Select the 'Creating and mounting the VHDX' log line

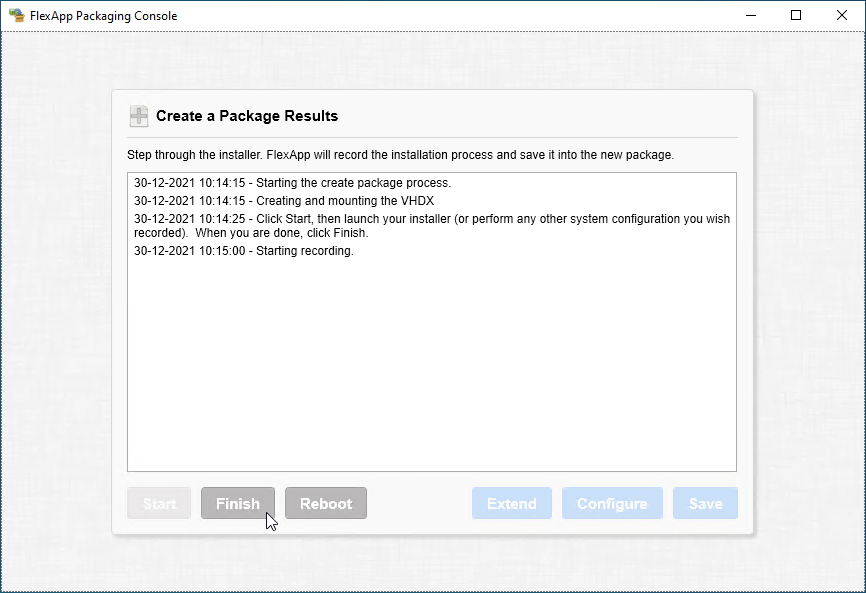coord(284,201)
